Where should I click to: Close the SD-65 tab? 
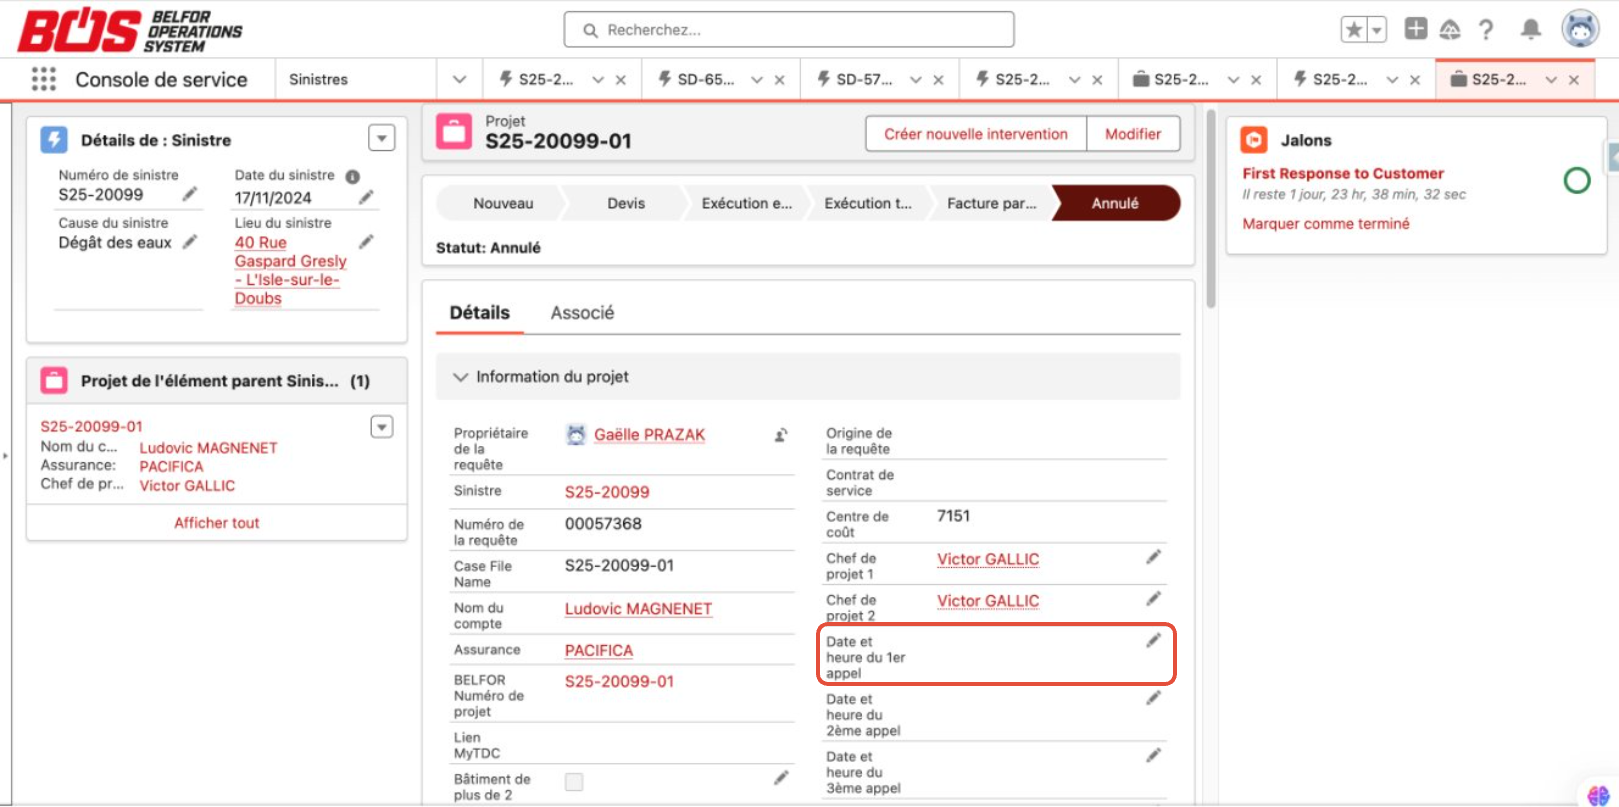[x=780, y=80]
